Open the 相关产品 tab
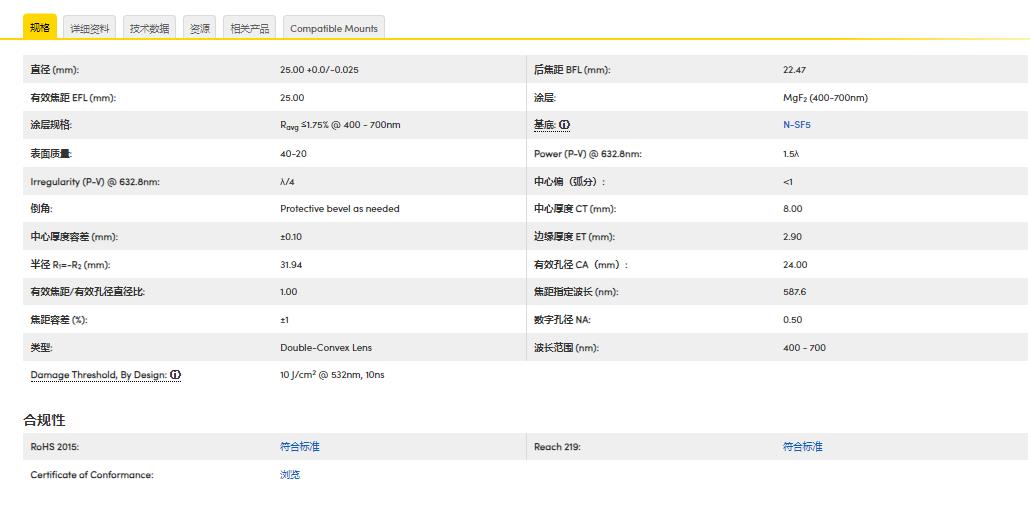 click(250, 29)
